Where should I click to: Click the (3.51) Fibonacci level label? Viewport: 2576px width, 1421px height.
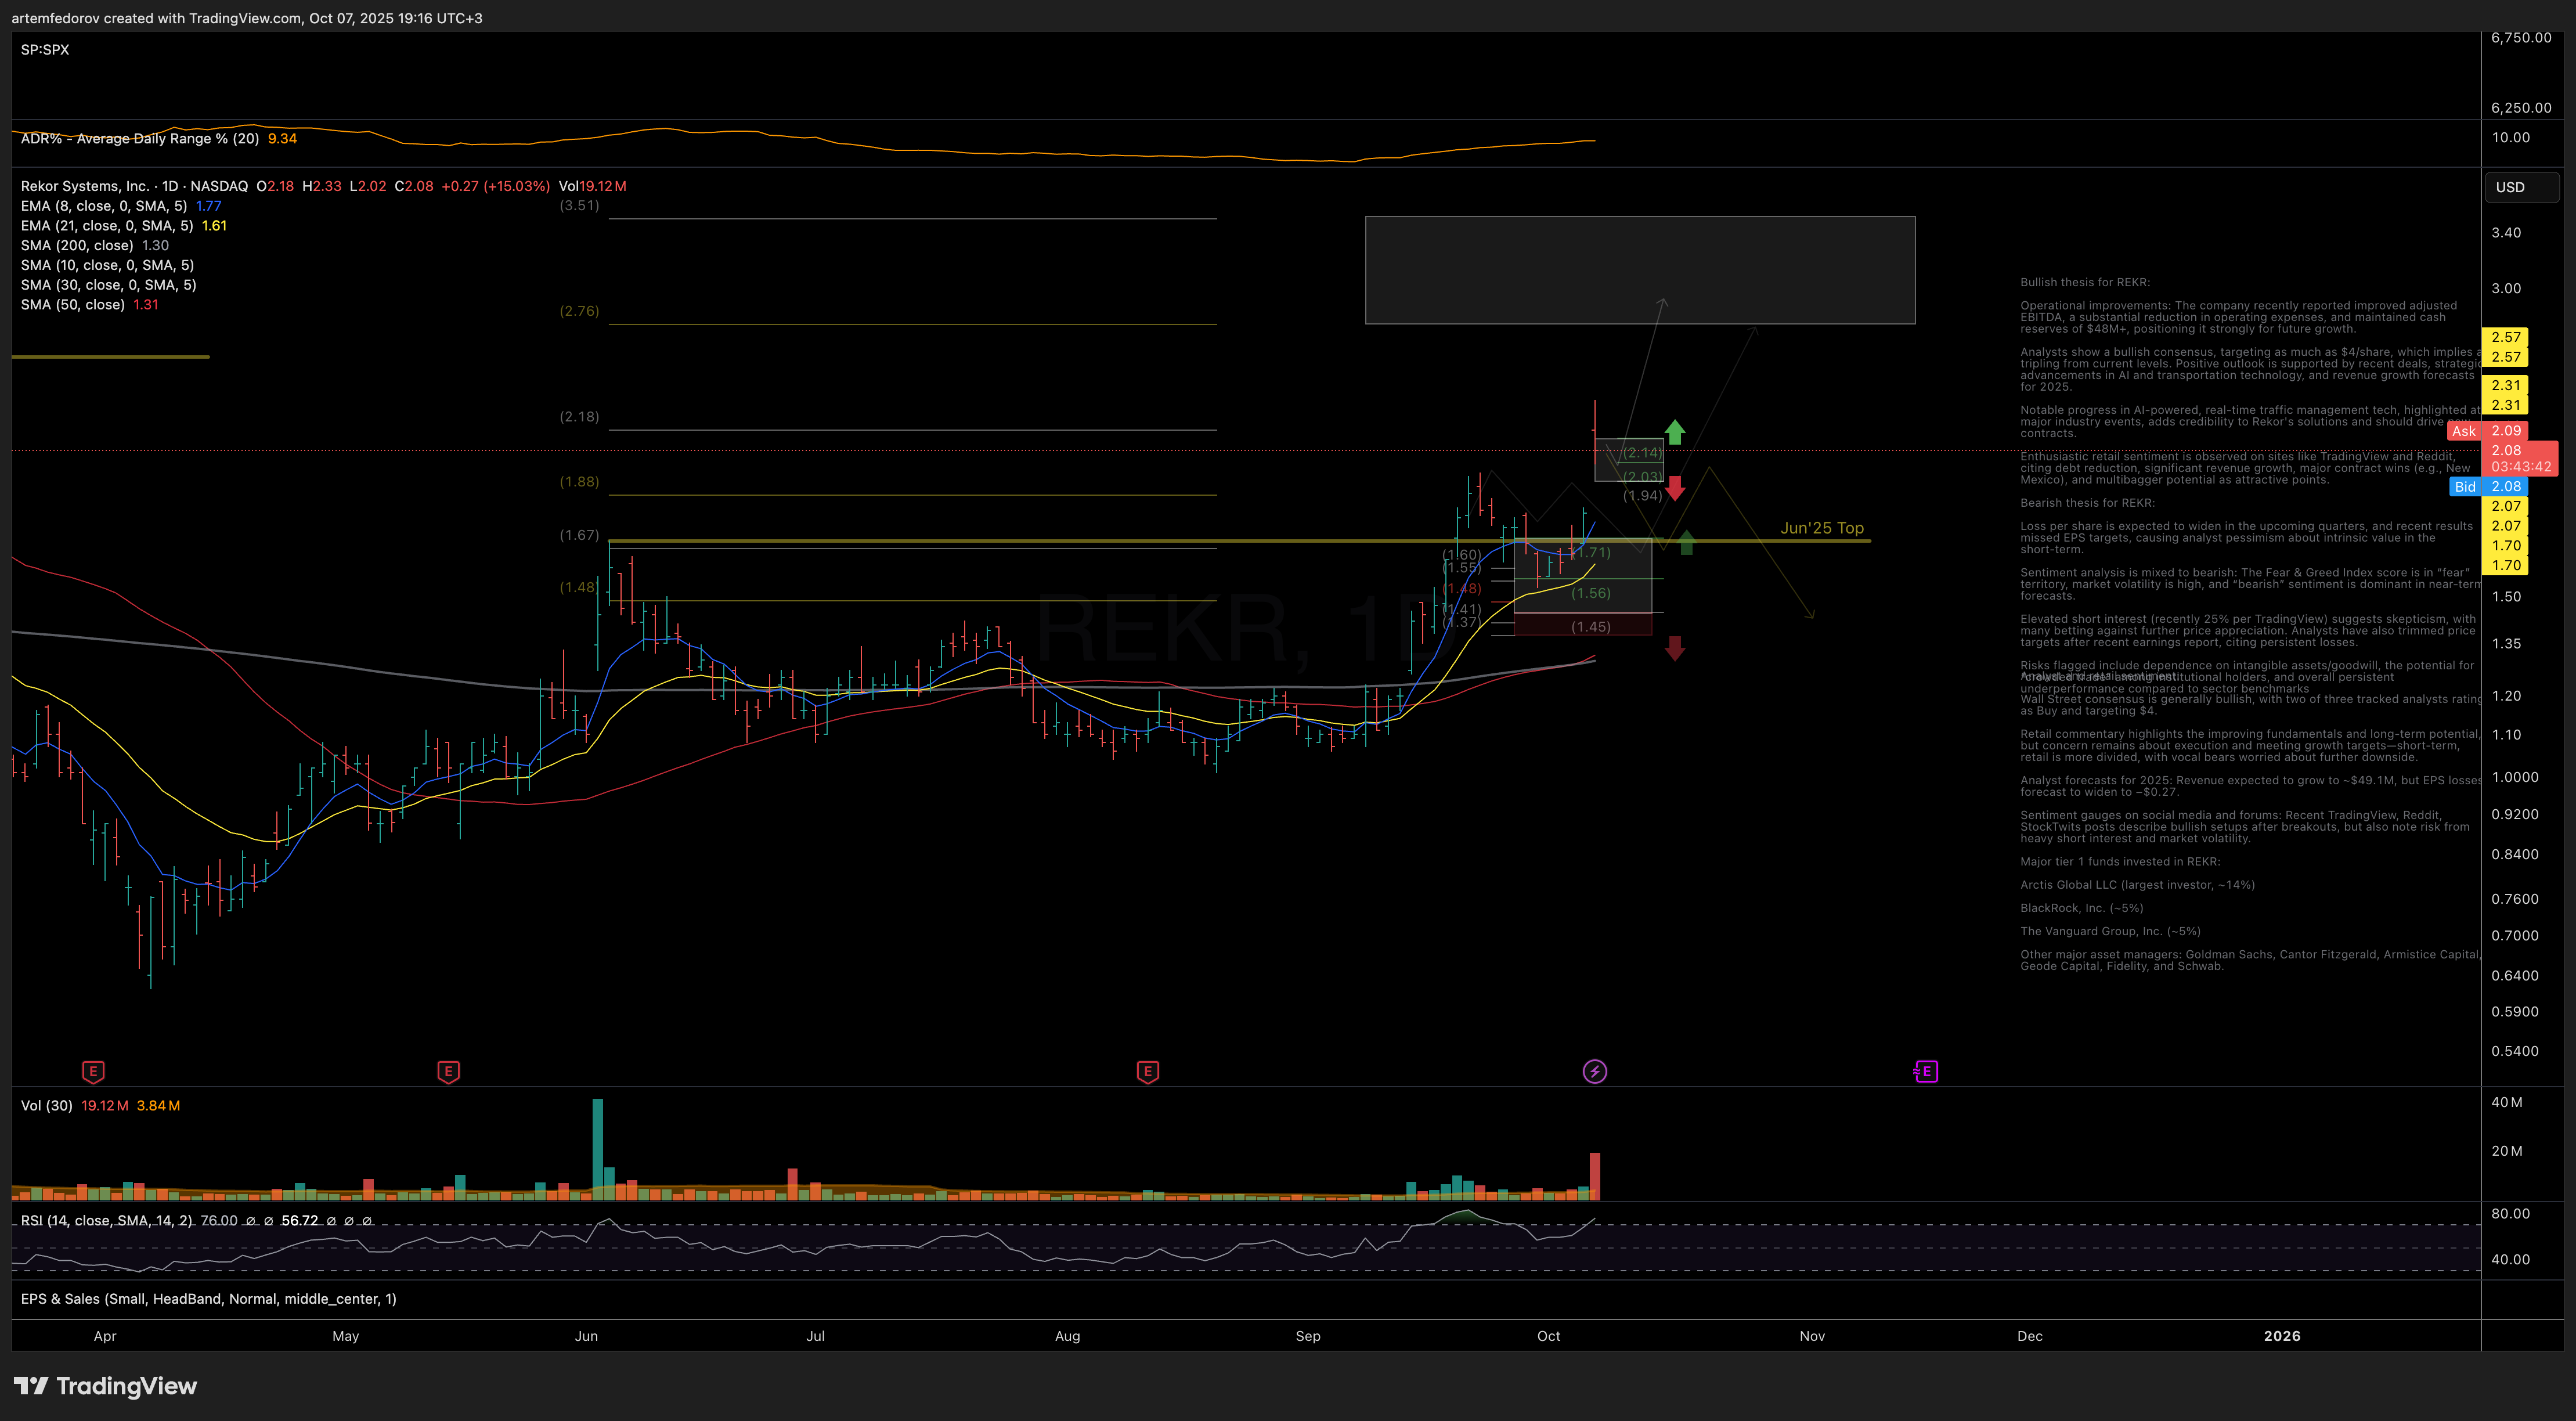pos(579,206)
